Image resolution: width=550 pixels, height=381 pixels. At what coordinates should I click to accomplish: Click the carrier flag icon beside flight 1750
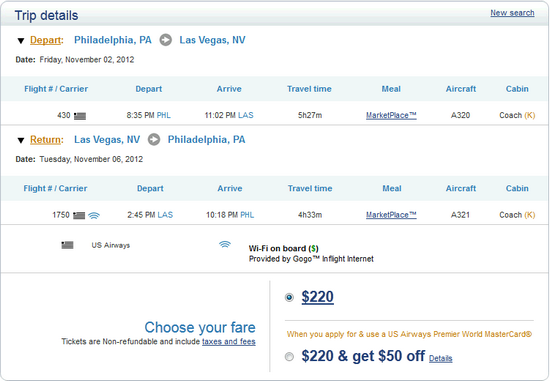click(79, 215)
